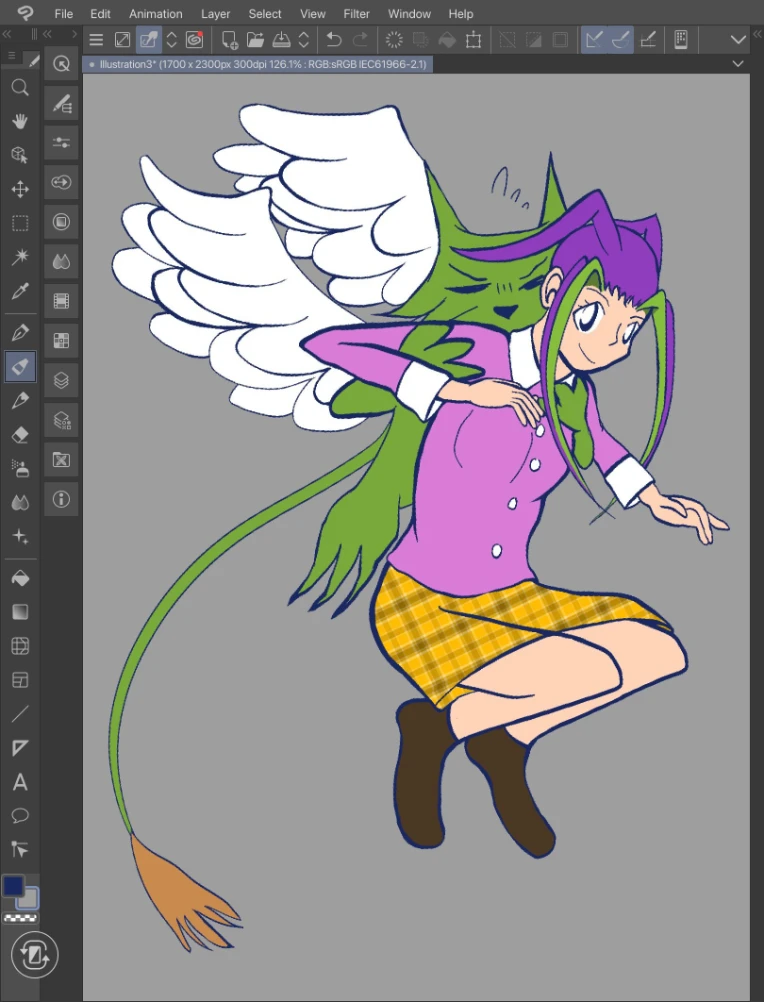764x1002 pixels.
Task: Select the Pen nib tool
Action: [x=20, y=332]
